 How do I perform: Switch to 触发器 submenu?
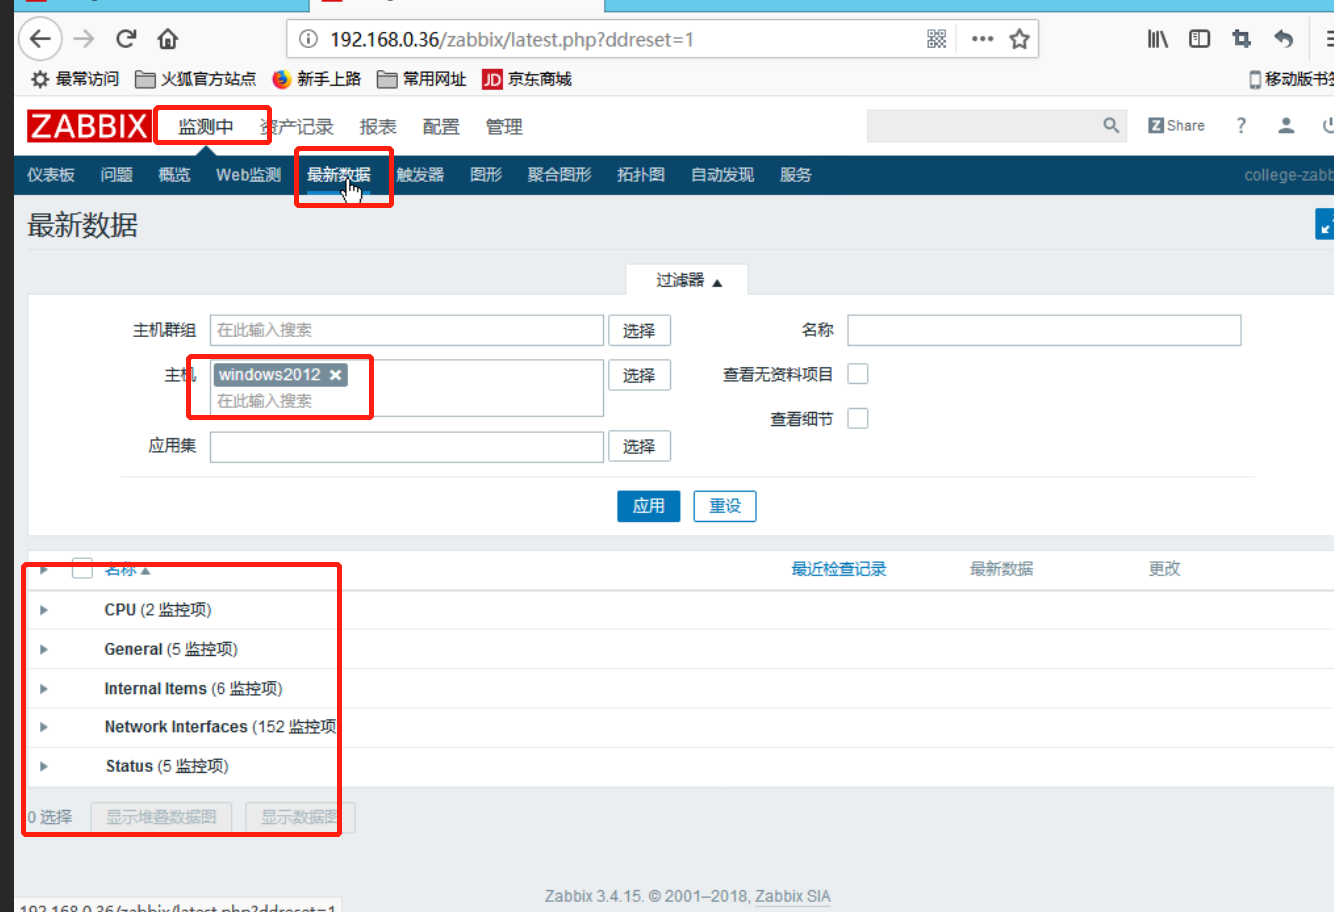click(x=420, y=175)
